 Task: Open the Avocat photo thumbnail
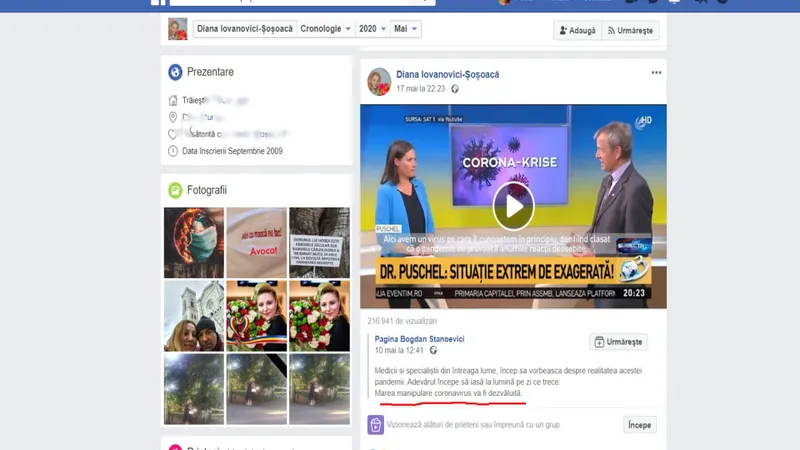257,242
